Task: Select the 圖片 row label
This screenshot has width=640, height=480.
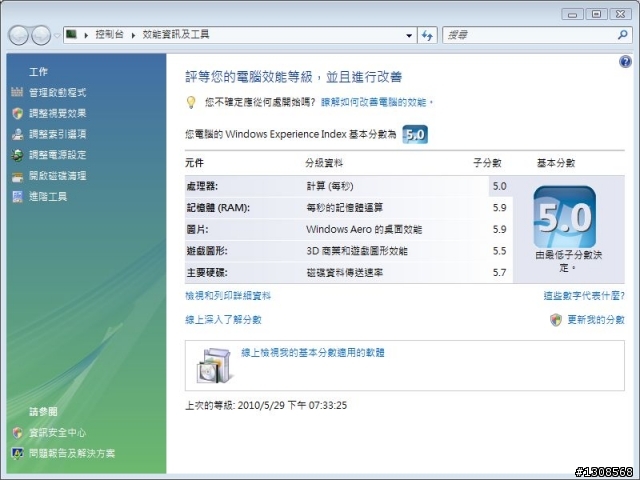Action: pyautogui.click(x=197, y=229)
